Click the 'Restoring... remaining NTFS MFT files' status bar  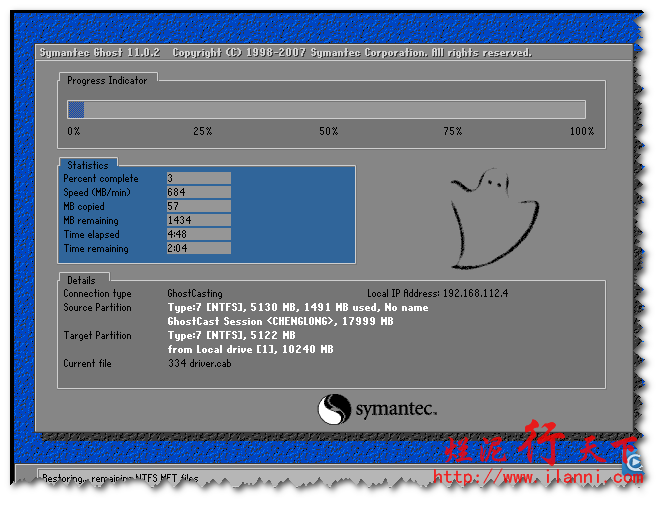[120, 478]
